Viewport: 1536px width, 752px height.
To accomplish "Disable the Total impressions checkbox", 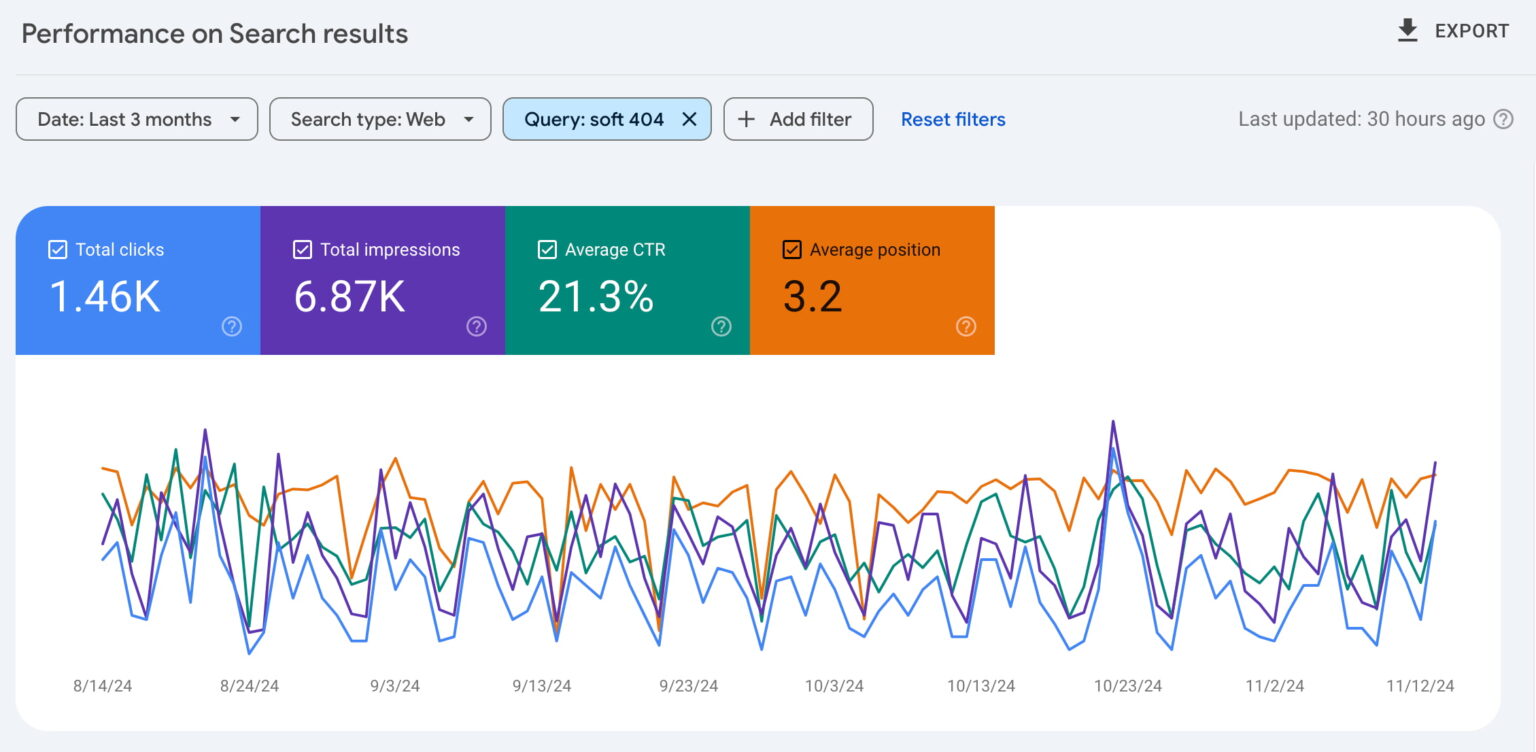I will coord(302,249).
